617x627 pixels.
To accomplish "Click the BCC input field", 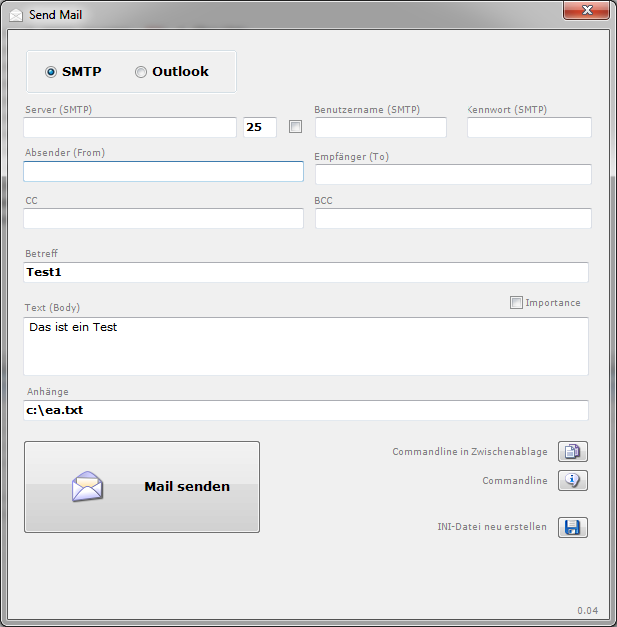I will (x=453, y=218).
